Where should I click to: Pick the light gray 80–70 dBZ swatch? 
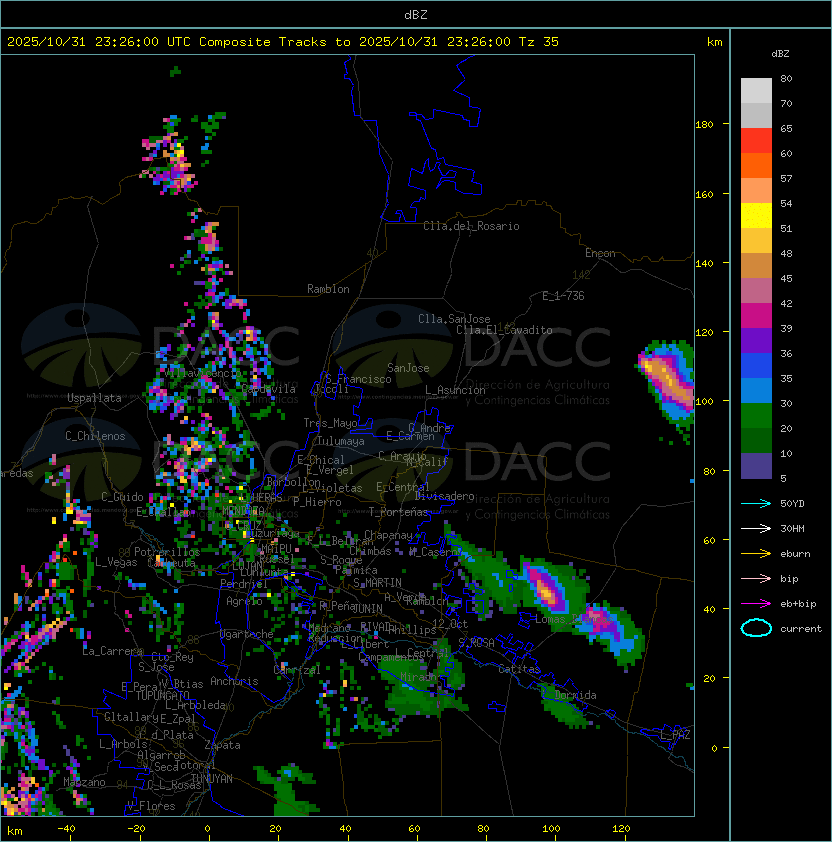(756, 90)
